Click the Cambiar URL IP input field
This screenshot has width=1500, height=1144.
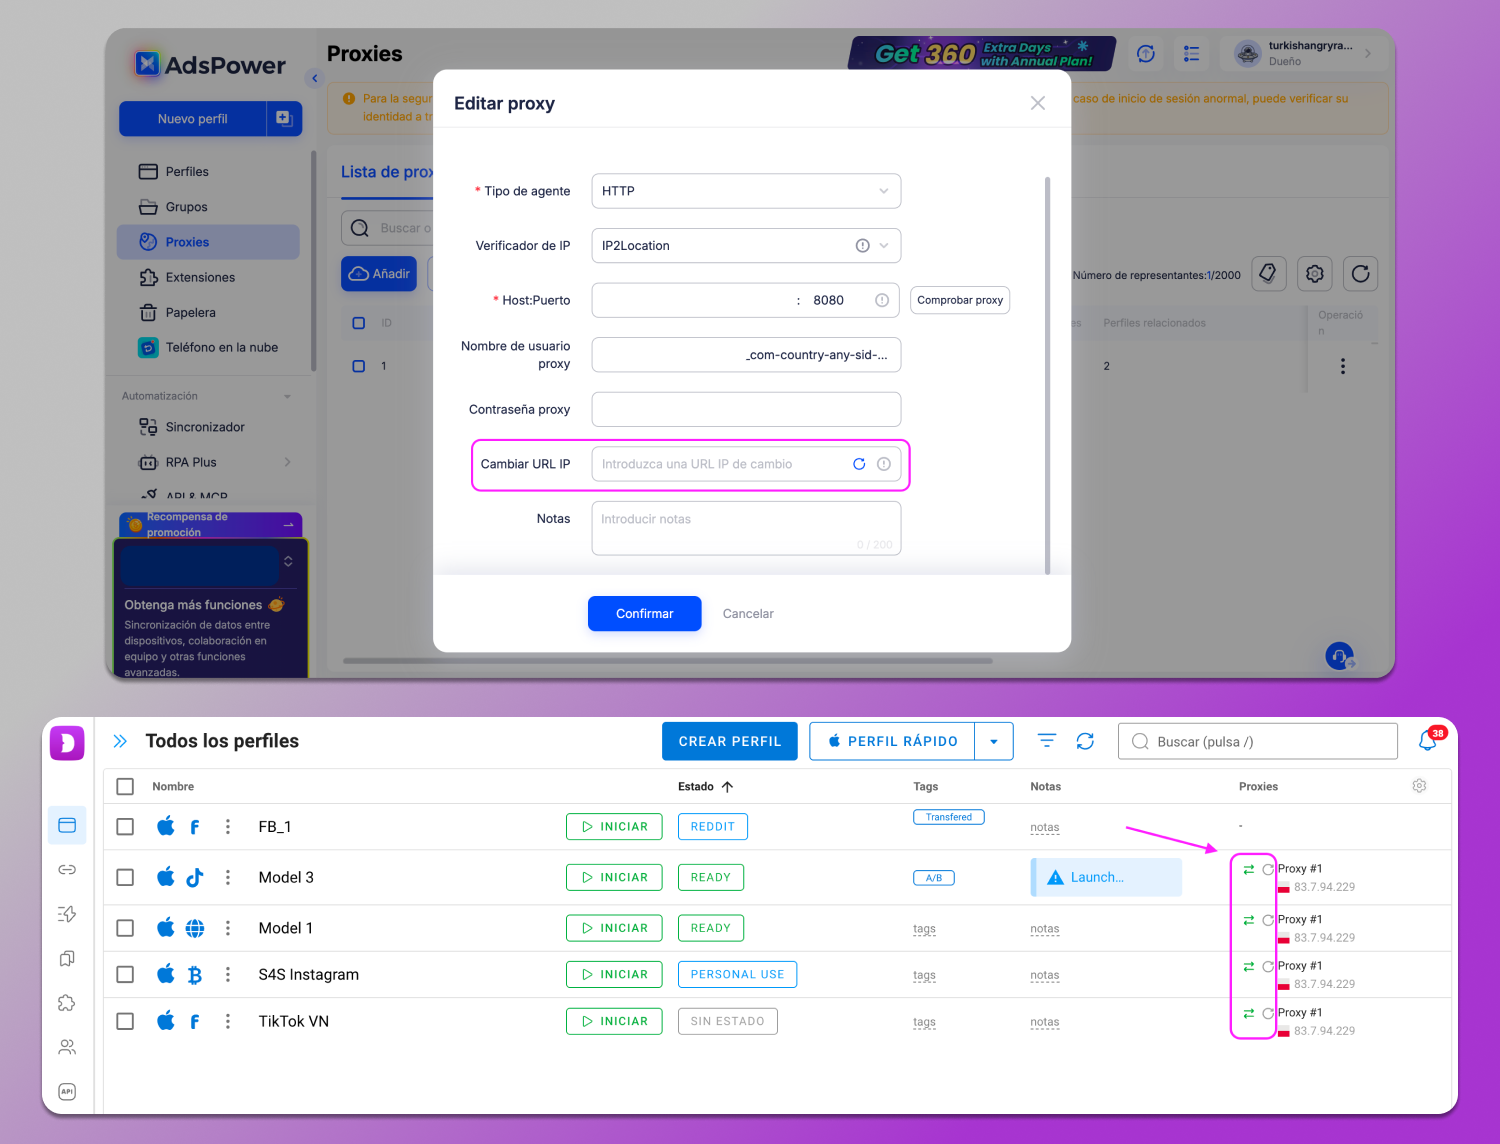click(720, 464)
